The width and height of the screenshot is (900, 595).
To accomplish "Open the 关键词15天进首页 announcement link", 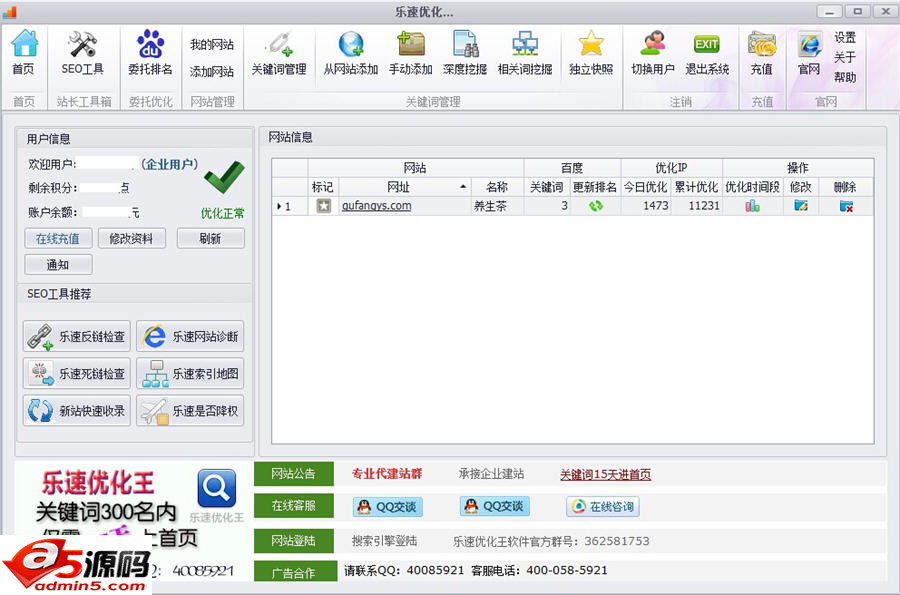I will (x=606, y=473).
